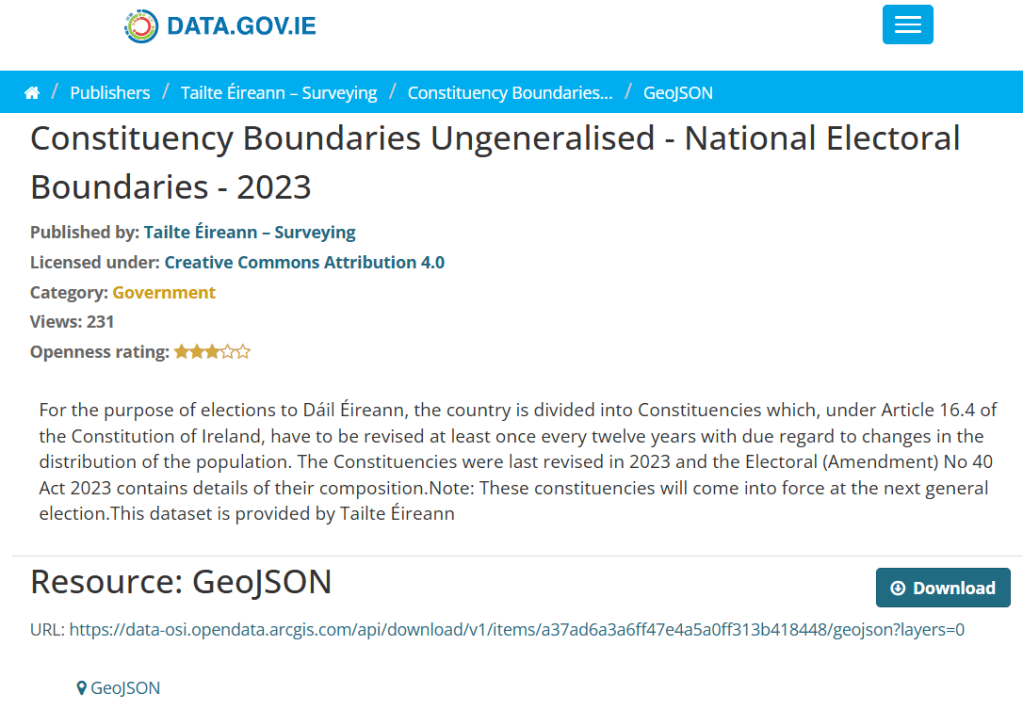Viewport: 1023px width, 710px height.
Task: Open the hamburger navigation menu
Action: (x=907, y=25)
